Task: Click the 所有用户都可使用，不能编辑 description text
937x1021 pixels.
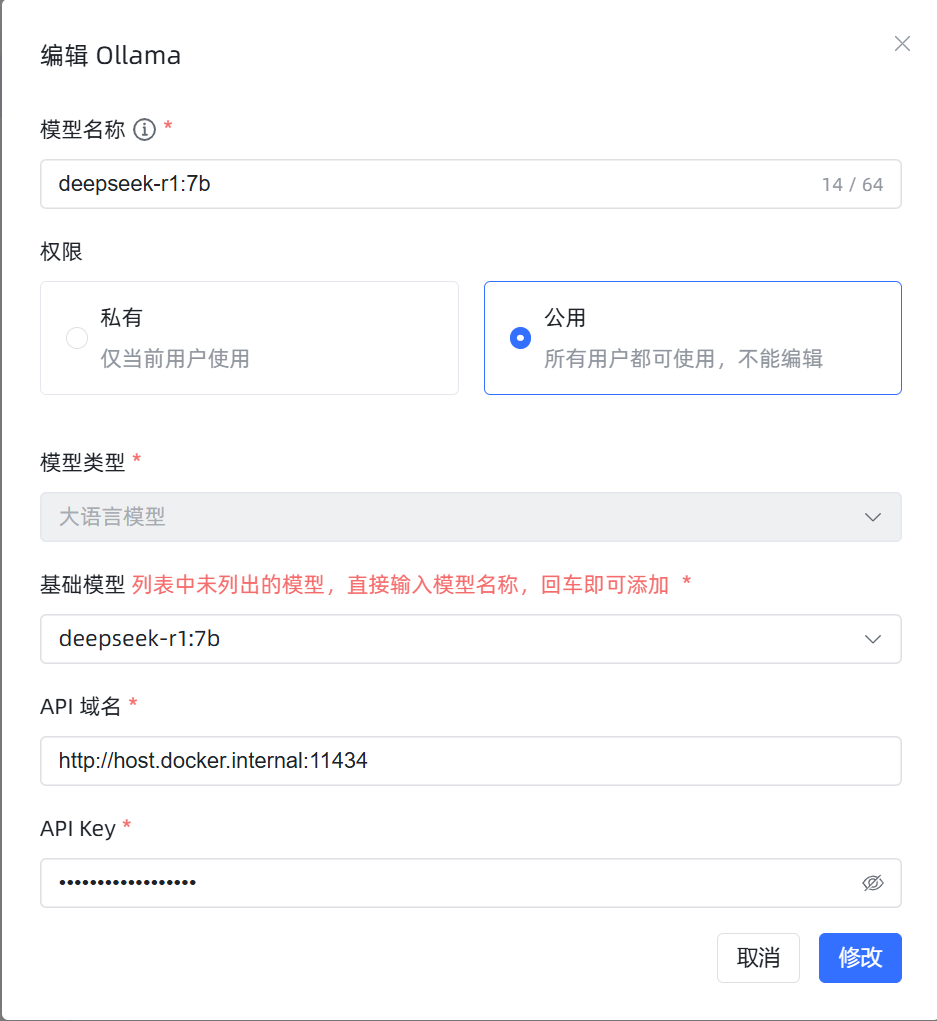Action: pyautogui.click(x=683, y=359)
